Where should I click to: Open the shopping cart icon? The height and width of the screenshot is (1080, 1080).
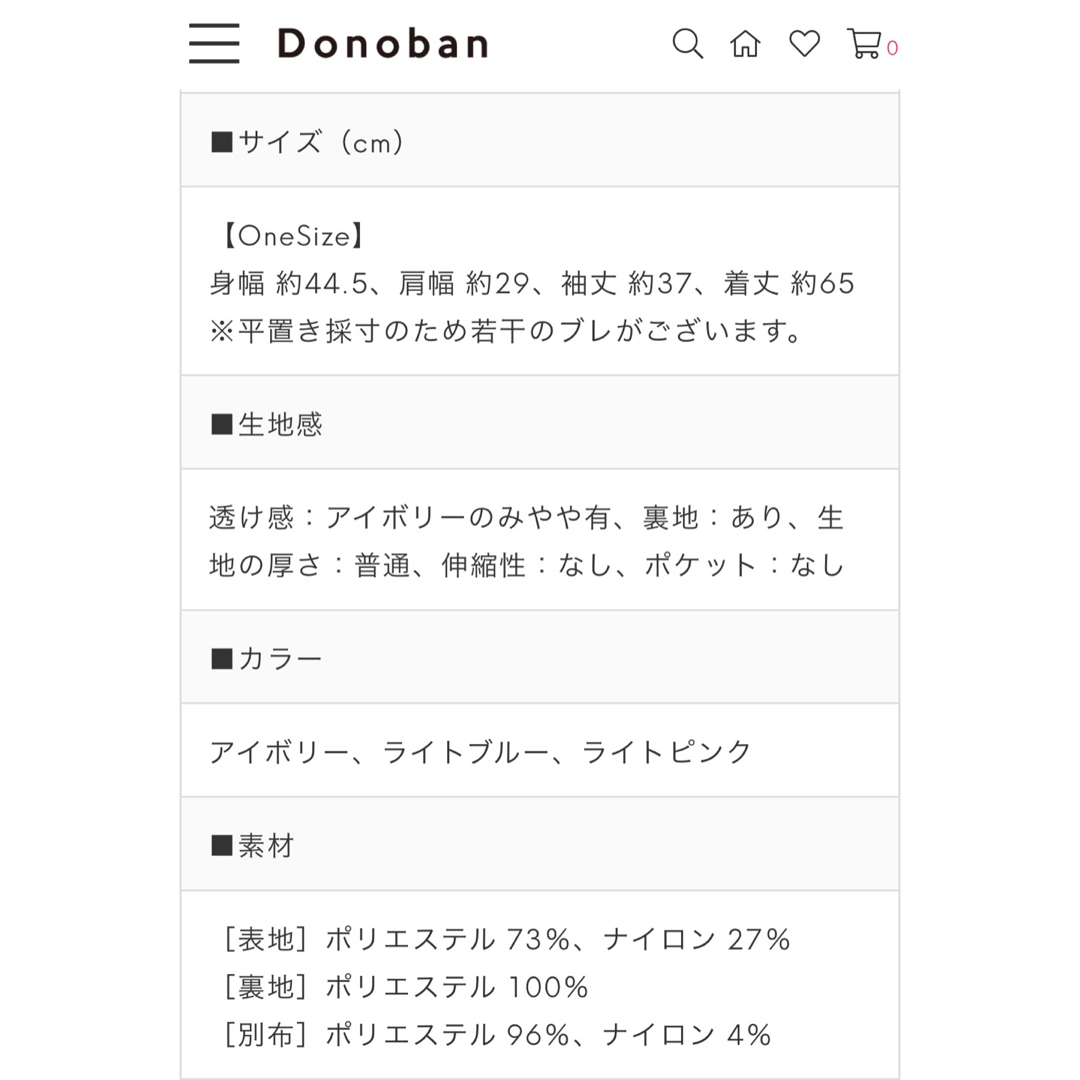point(864,43)
